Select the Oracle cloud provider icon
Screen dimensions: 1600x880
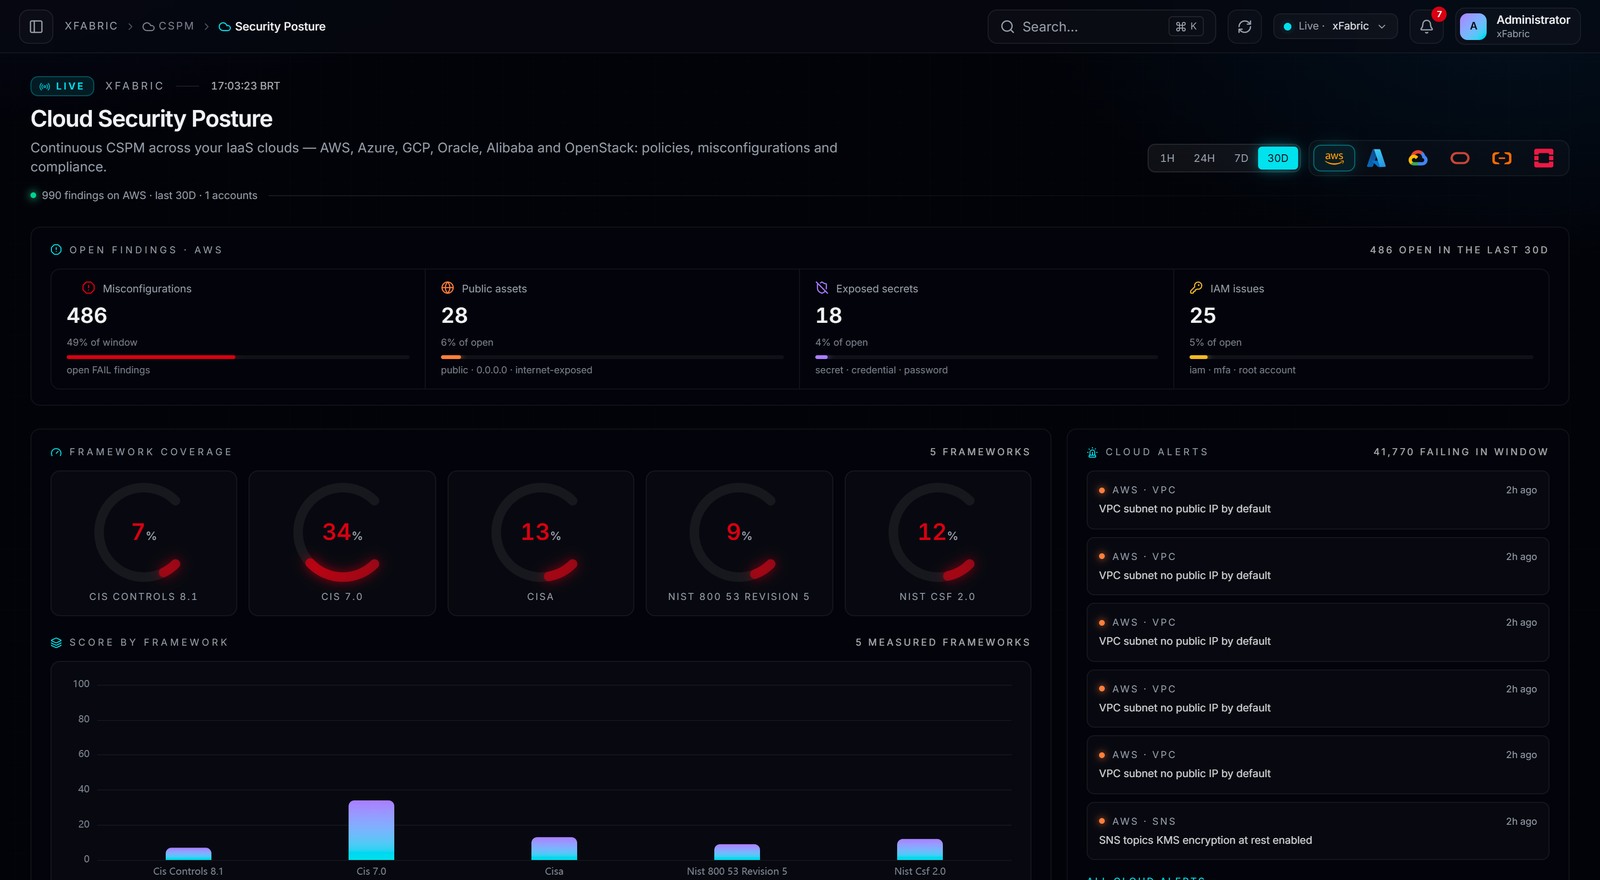click(x=1460, y=158)
